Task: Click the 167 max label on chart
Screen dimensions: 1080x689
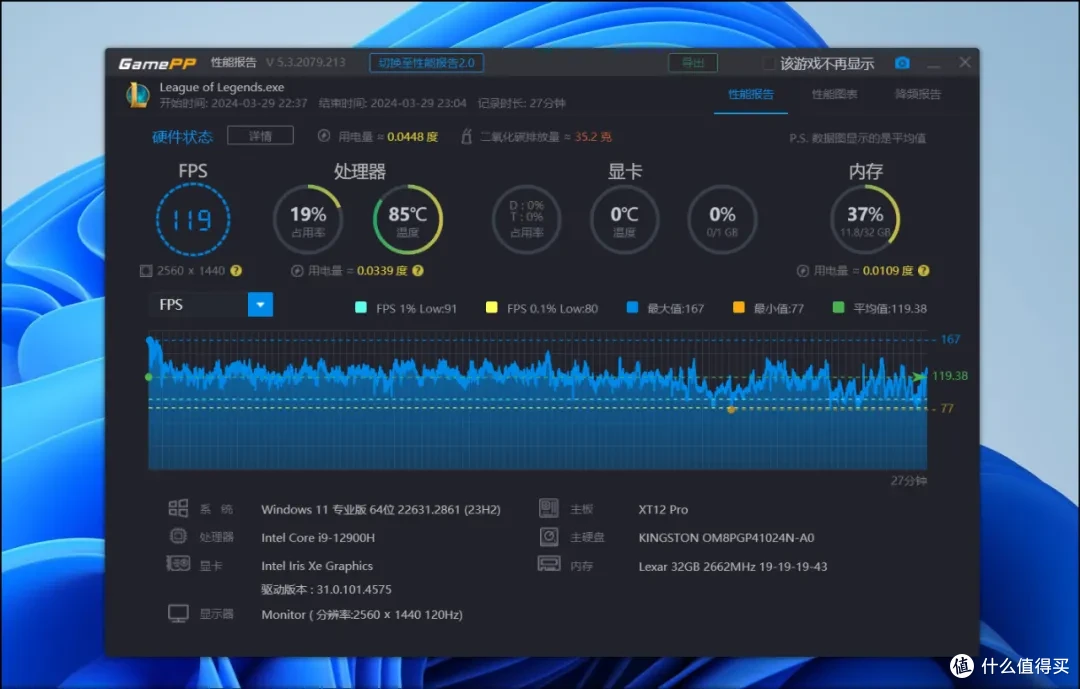Action: (x=950, y=339)
